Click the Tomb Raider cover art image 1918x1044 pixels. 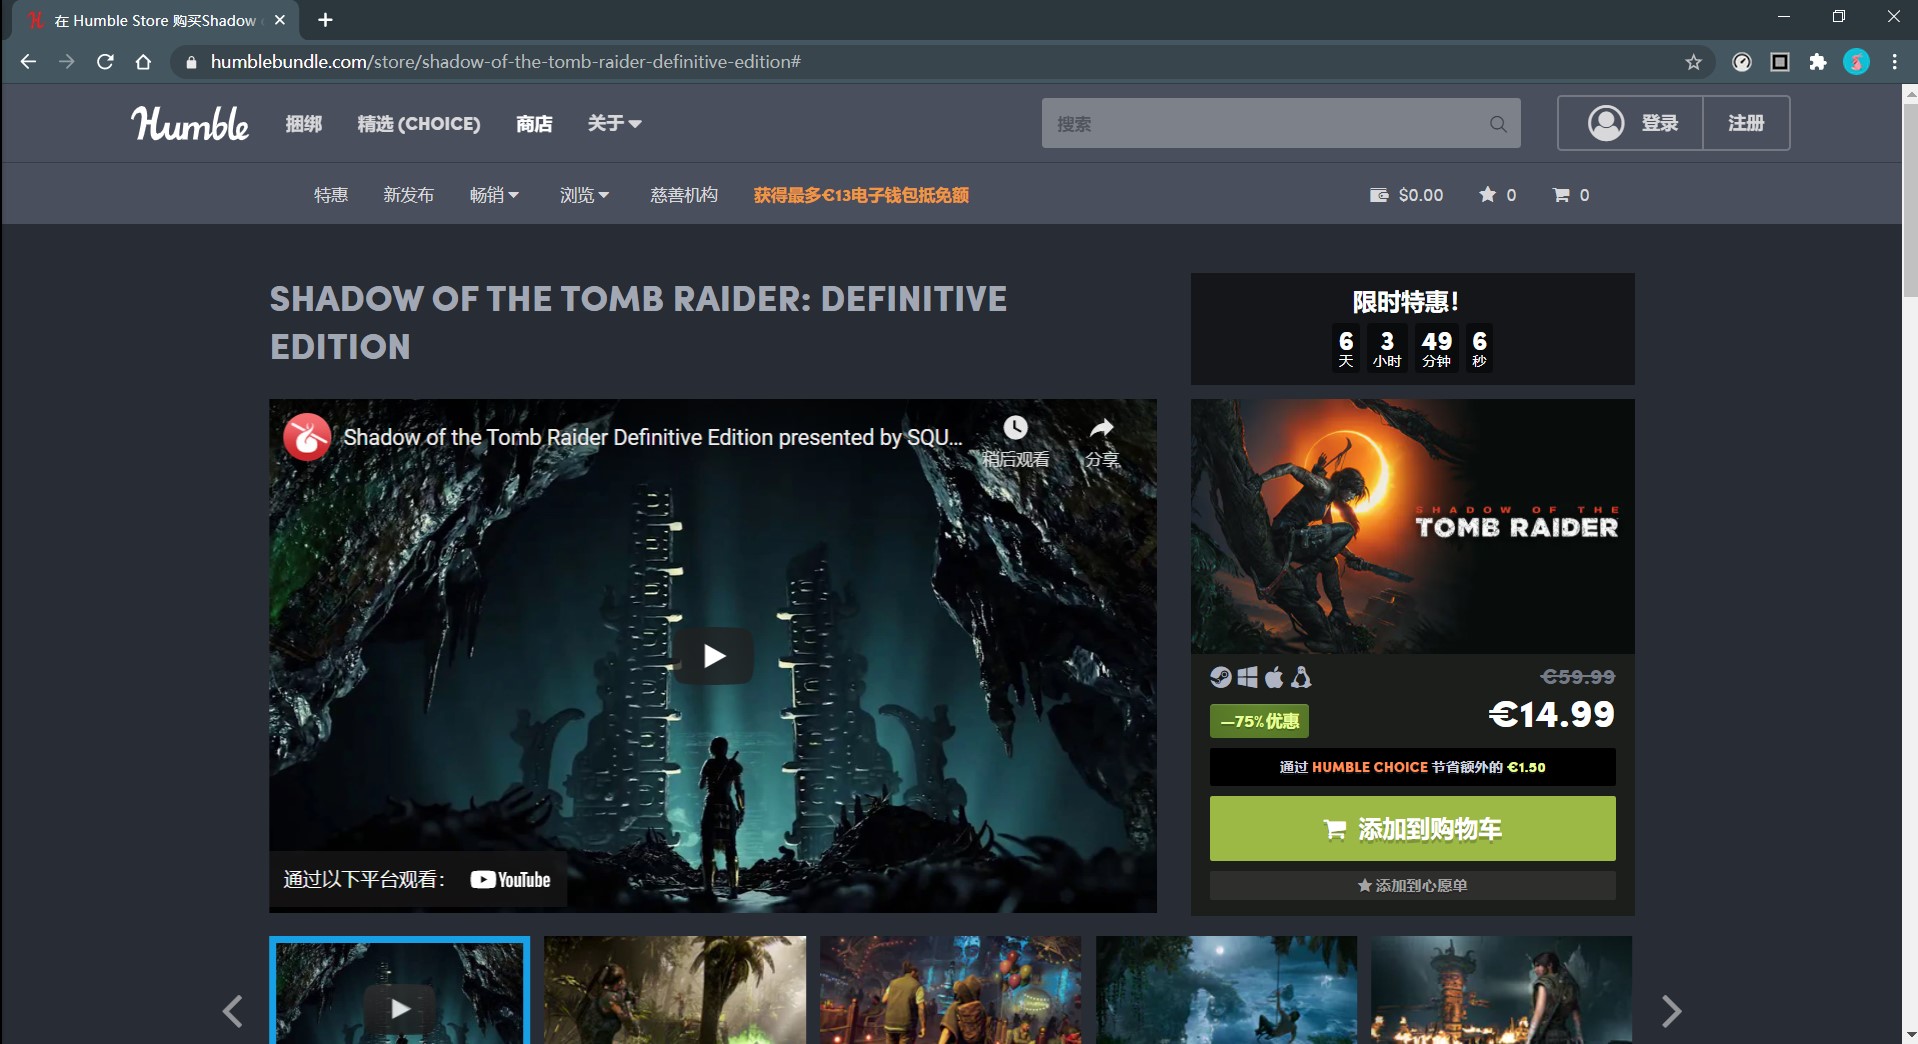[x=1412, y=526]
